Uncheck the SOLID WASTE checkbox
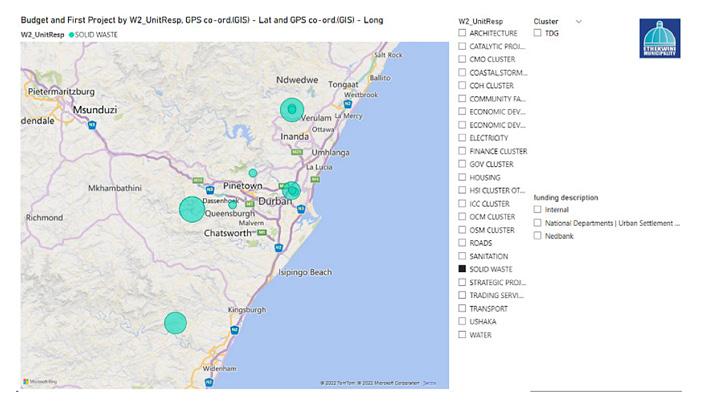Image resolution: width=723 pixels, height=402 pixels. [462, 269]
